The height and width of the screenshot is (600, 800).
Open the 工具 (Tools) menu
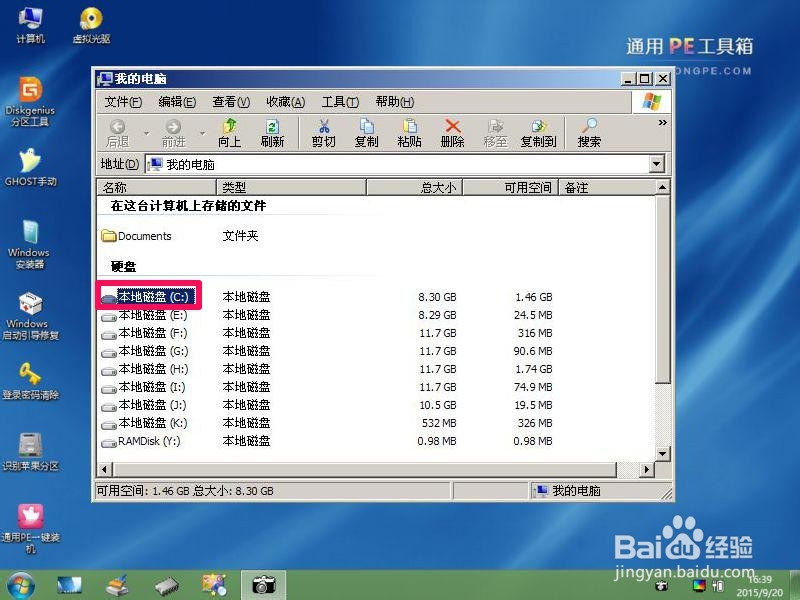pyautogui.click(x=339, y=101)
